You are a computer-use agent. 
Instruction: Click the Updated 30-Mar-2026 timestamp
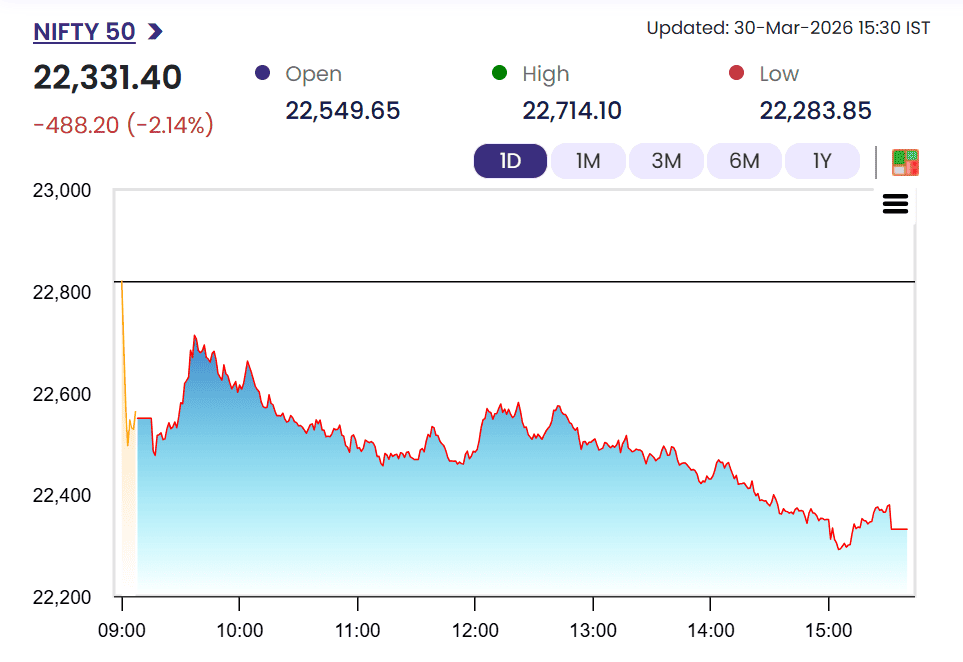click(789, 28)
